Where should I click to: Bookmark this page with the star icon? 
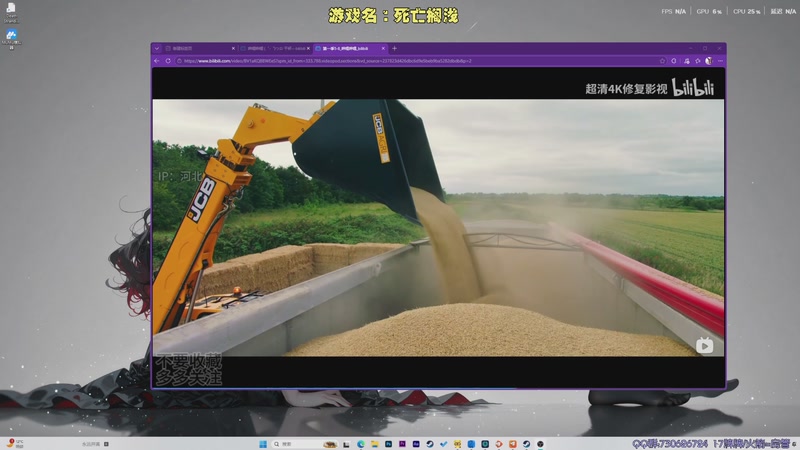pyautogui.click(x=662, y=61)
